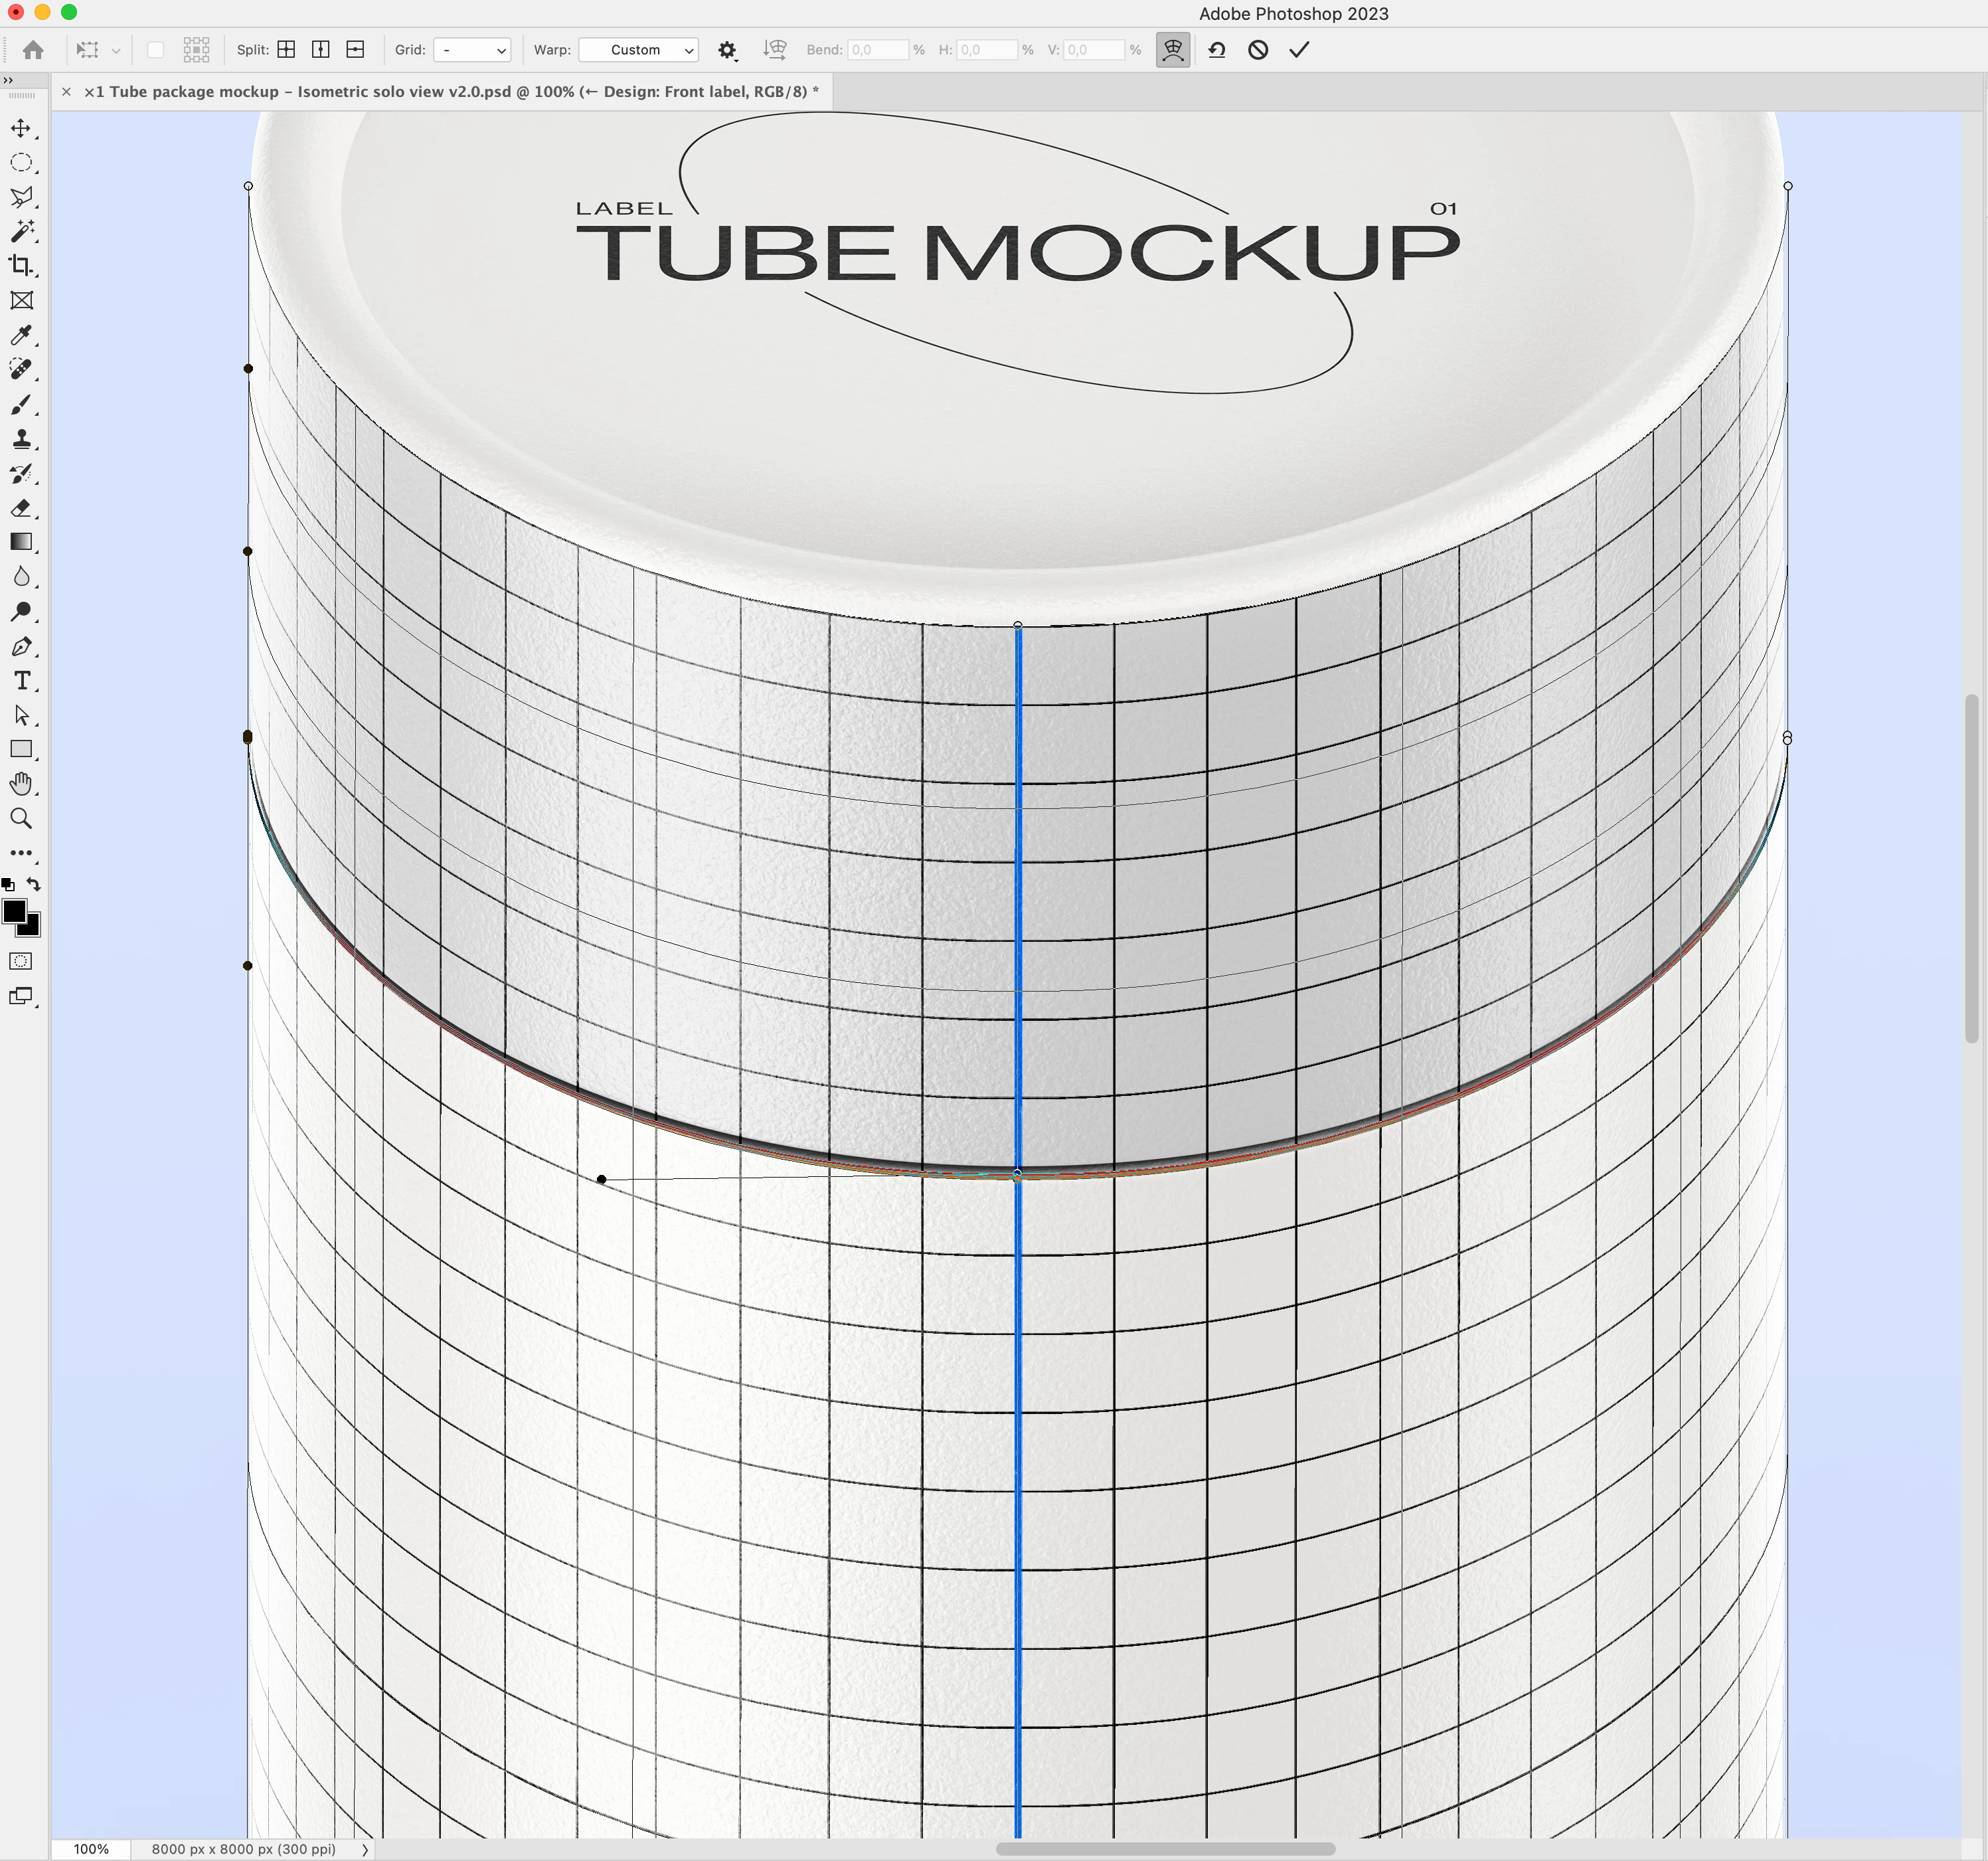
Task: Split the warp crosswise
Action: tap(286, 50)
